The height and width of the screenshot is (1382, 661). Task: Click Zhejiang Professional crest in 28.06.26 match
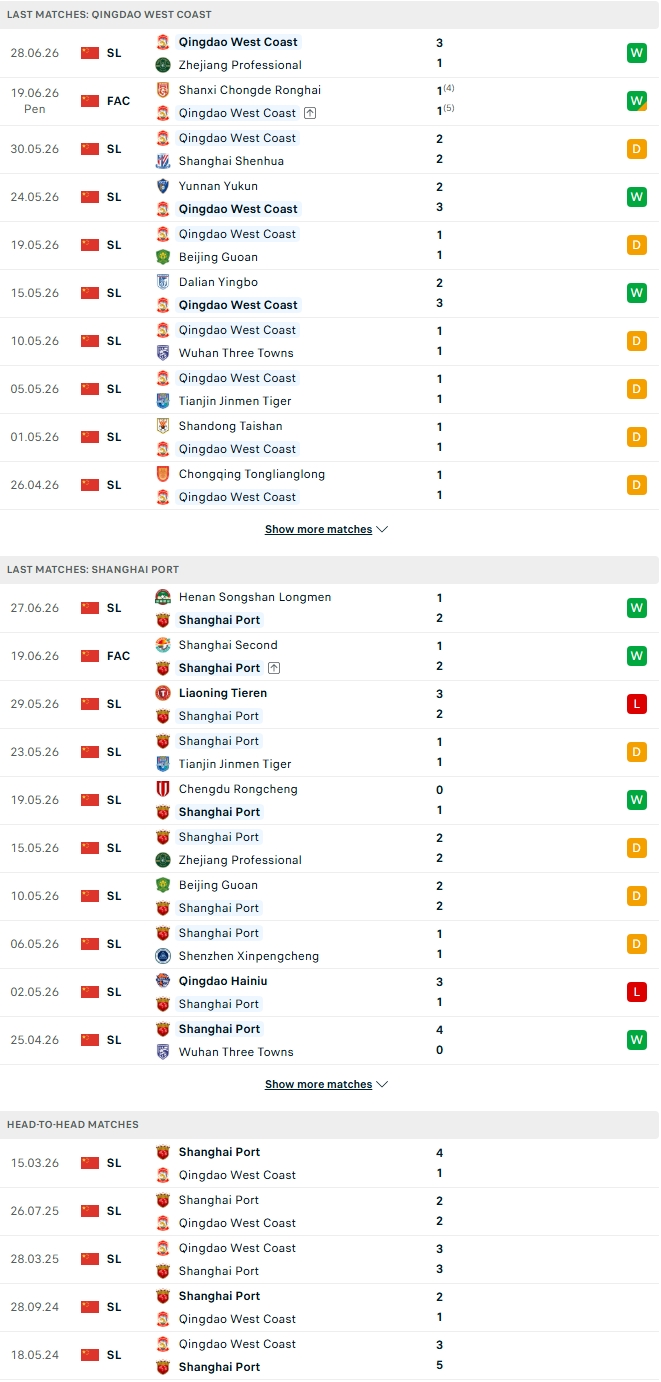tap(163, 65)
